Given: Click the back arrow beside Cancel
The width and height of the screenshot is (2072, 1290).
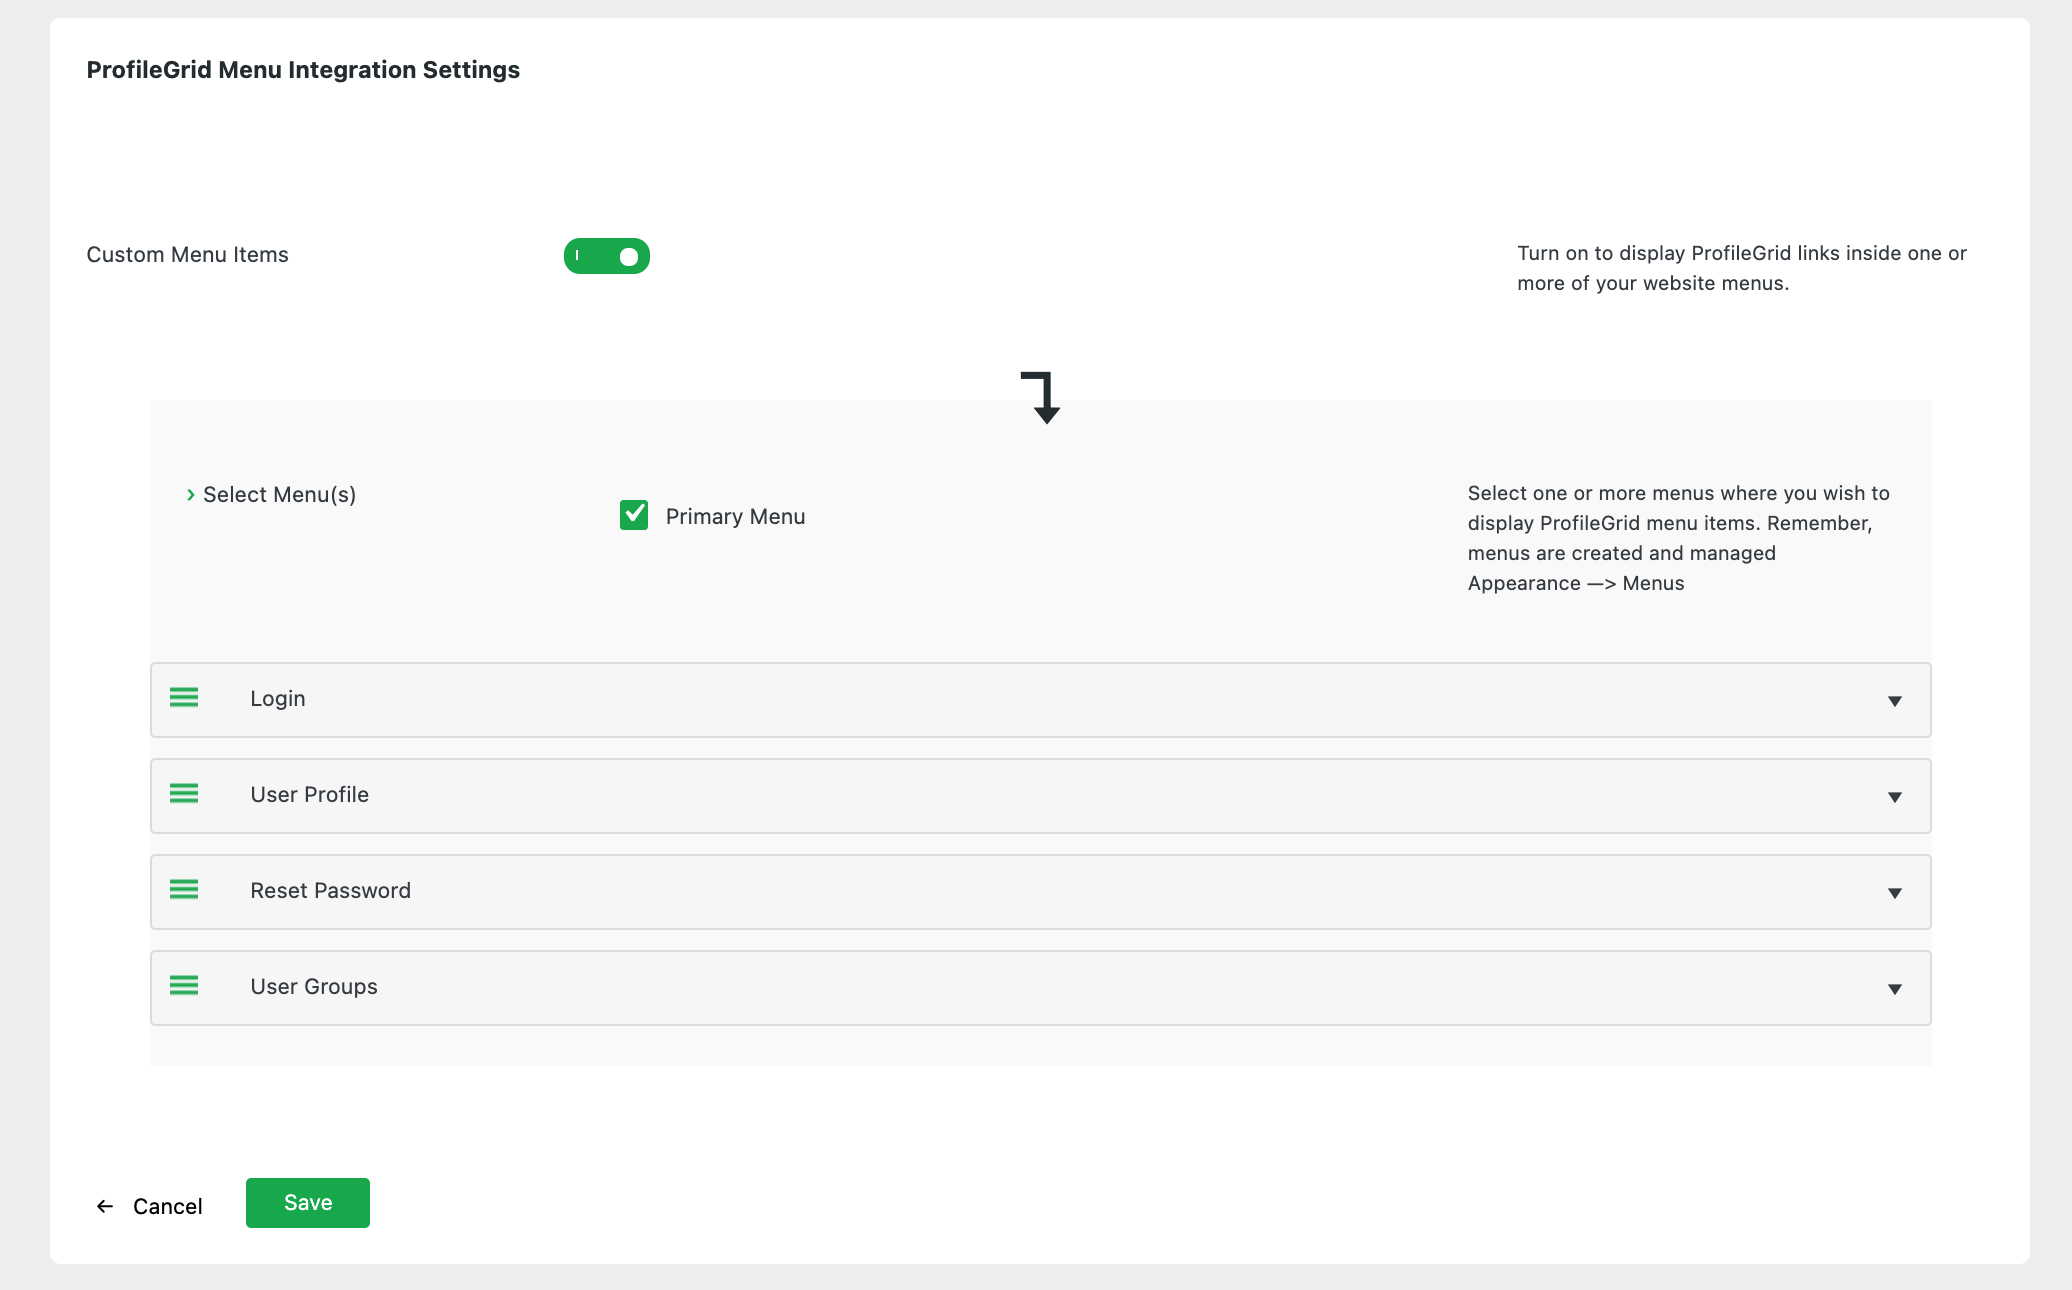Looking at the screenshot, I should click(105, 1207).
